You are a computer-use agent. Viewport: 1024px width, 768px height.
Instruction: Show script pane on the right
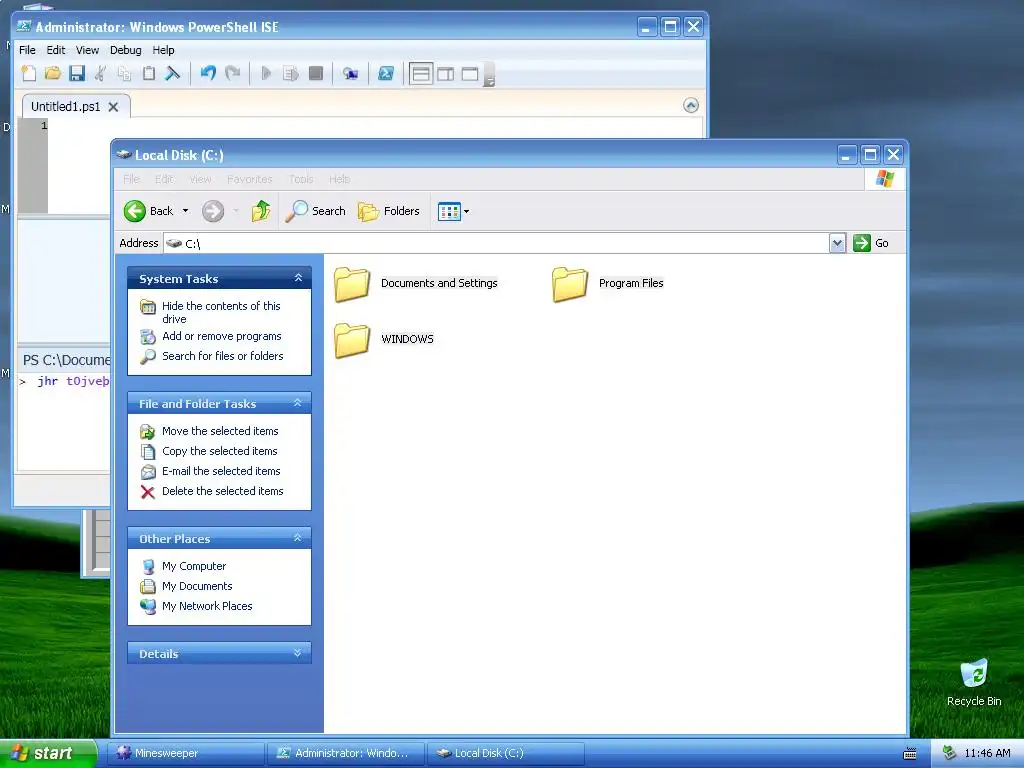[446, 74]
